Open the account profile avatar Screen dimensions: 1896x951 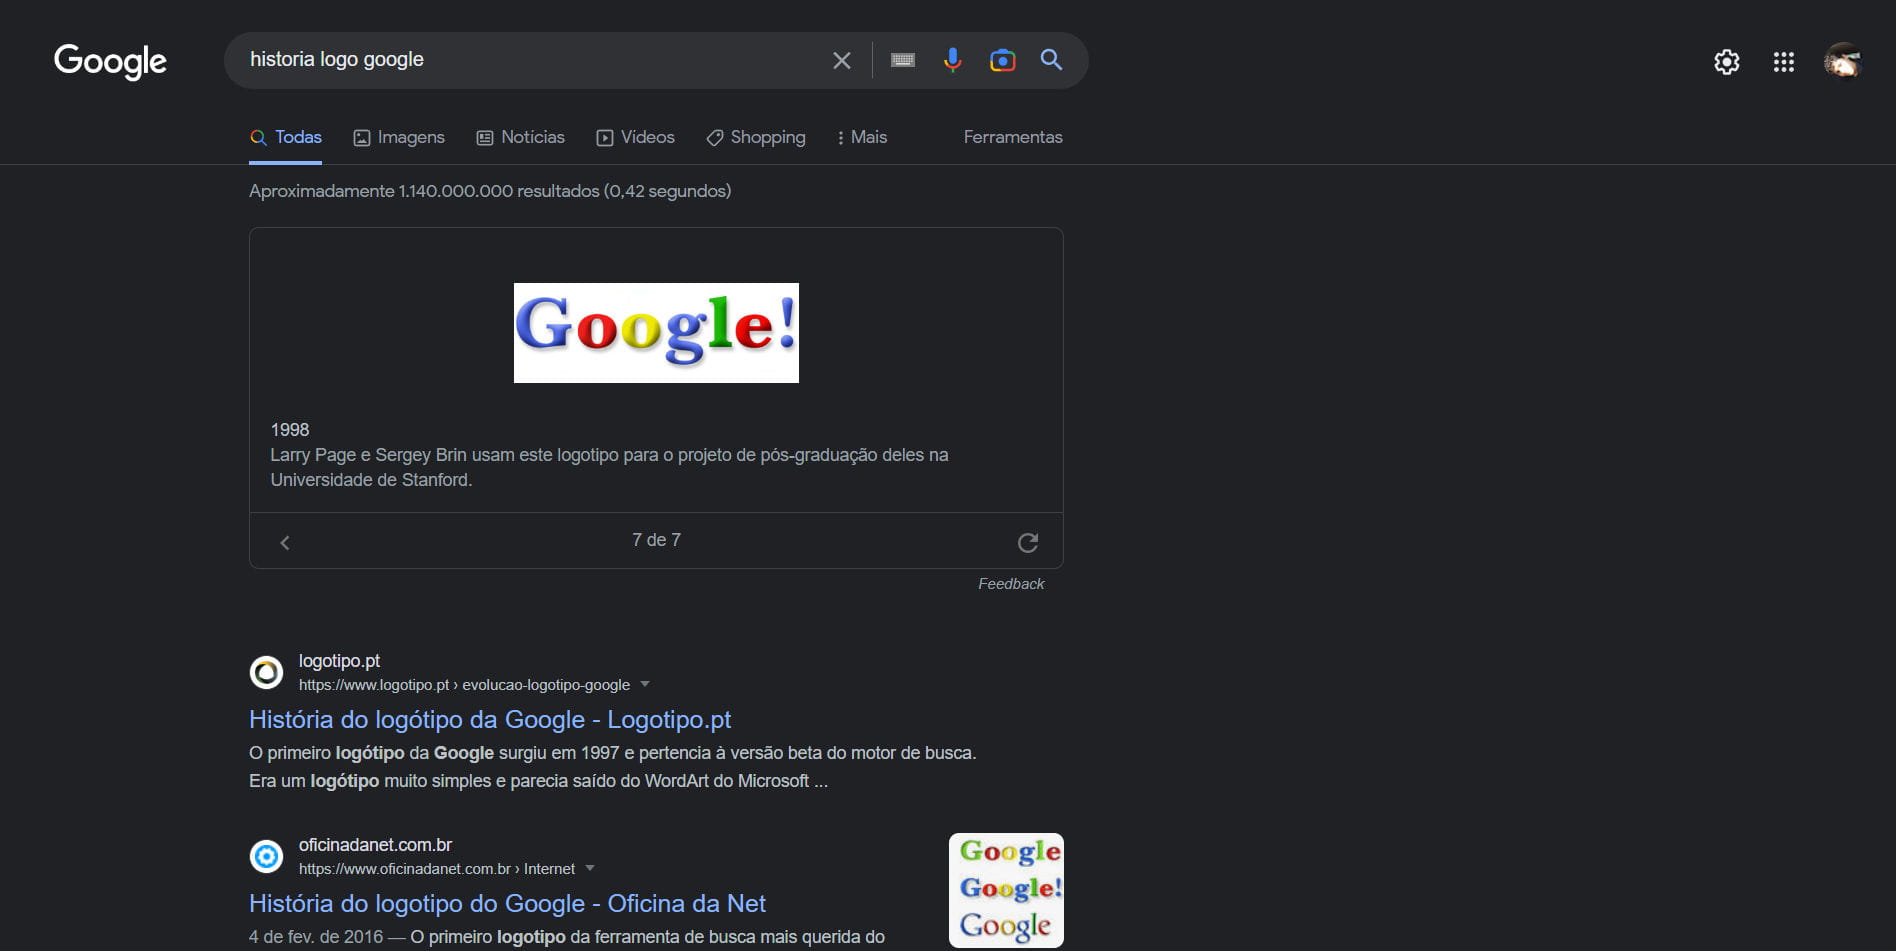pos(1843,62)
